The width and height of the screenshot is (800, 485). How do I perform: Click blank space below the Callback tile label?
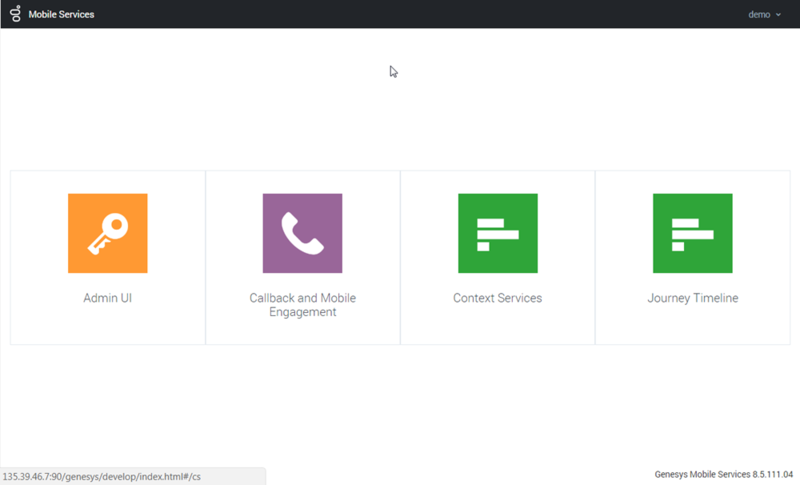[302, 333]
